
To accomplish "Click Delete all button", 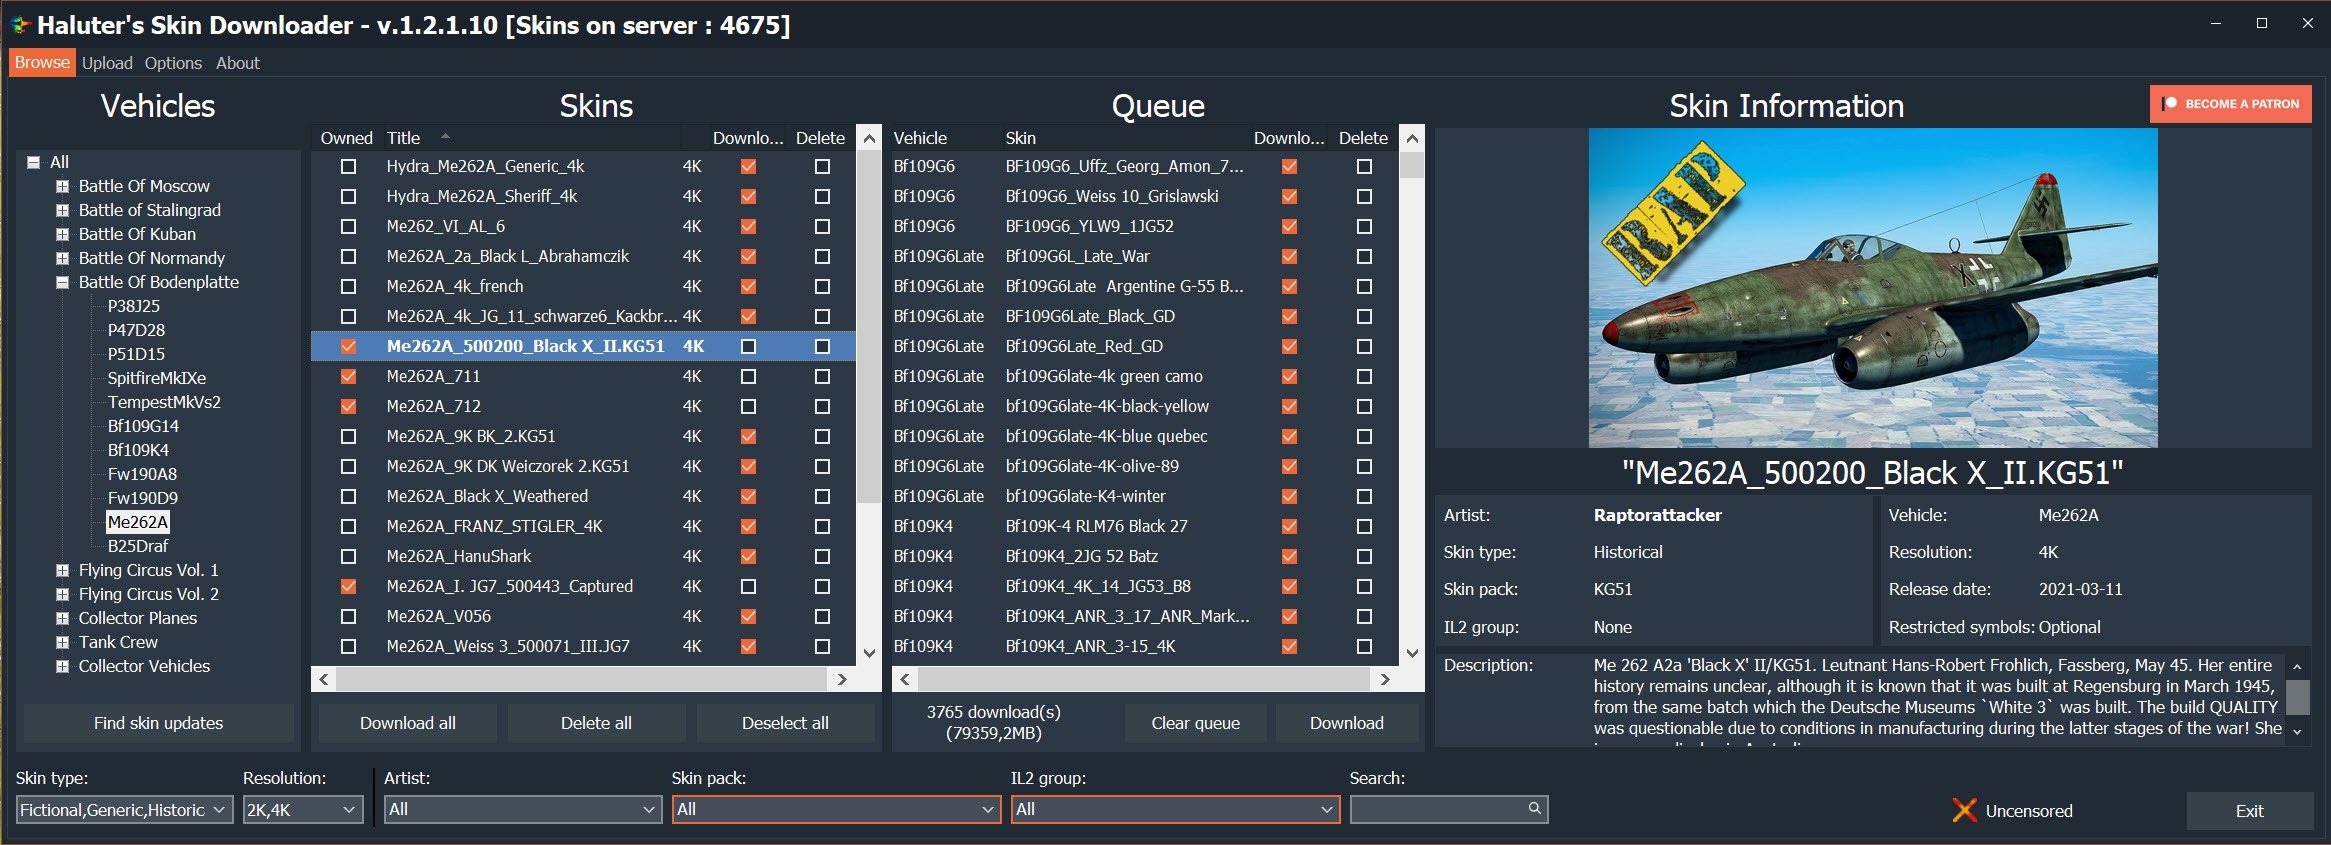I will (596, 723).
